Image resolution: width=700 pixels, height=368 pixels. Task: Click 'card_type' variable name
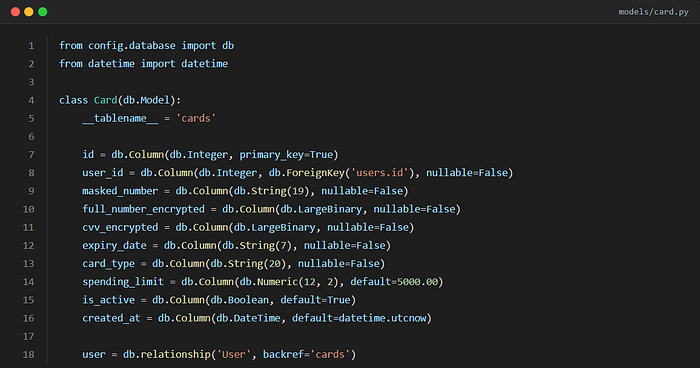[108, 263]
